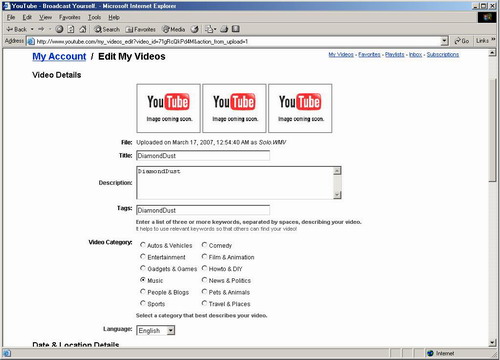Go to Home page icon
Viewport: 500px width, 360px height.
coord(83,29)
